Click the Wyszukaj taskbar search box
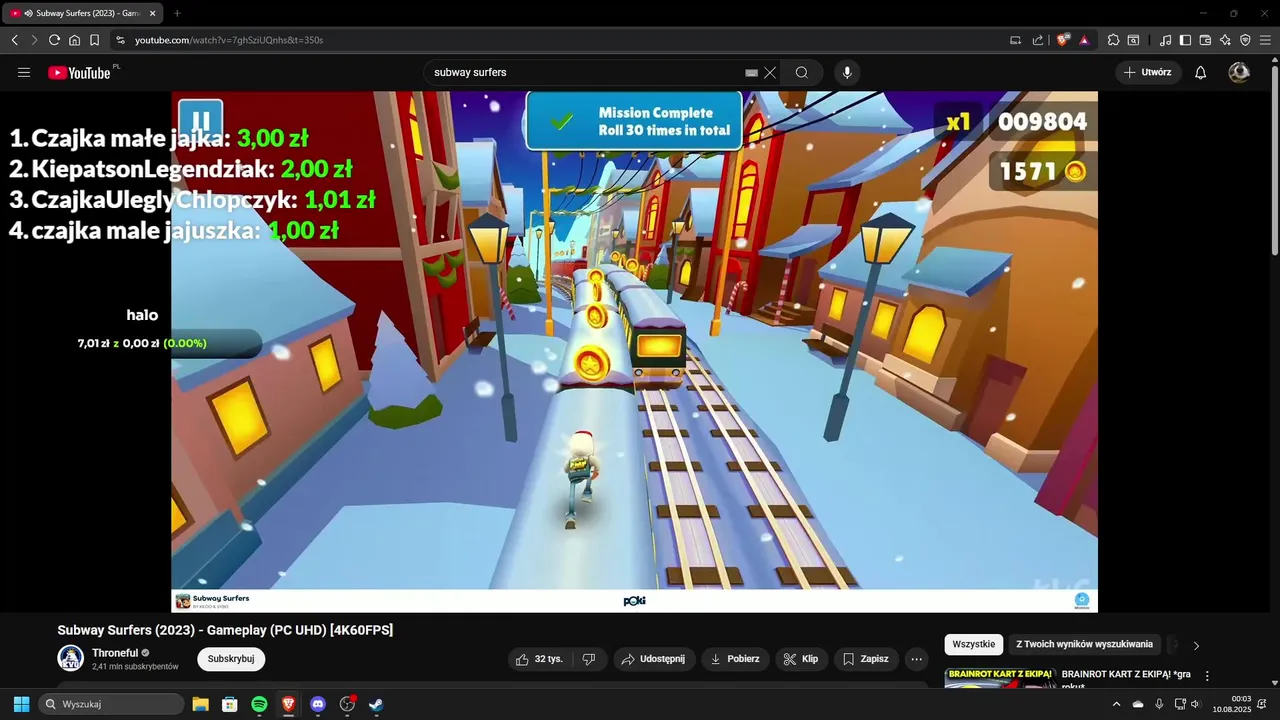This screenshot has width=1280, height=720. click(x=111, y=704)
